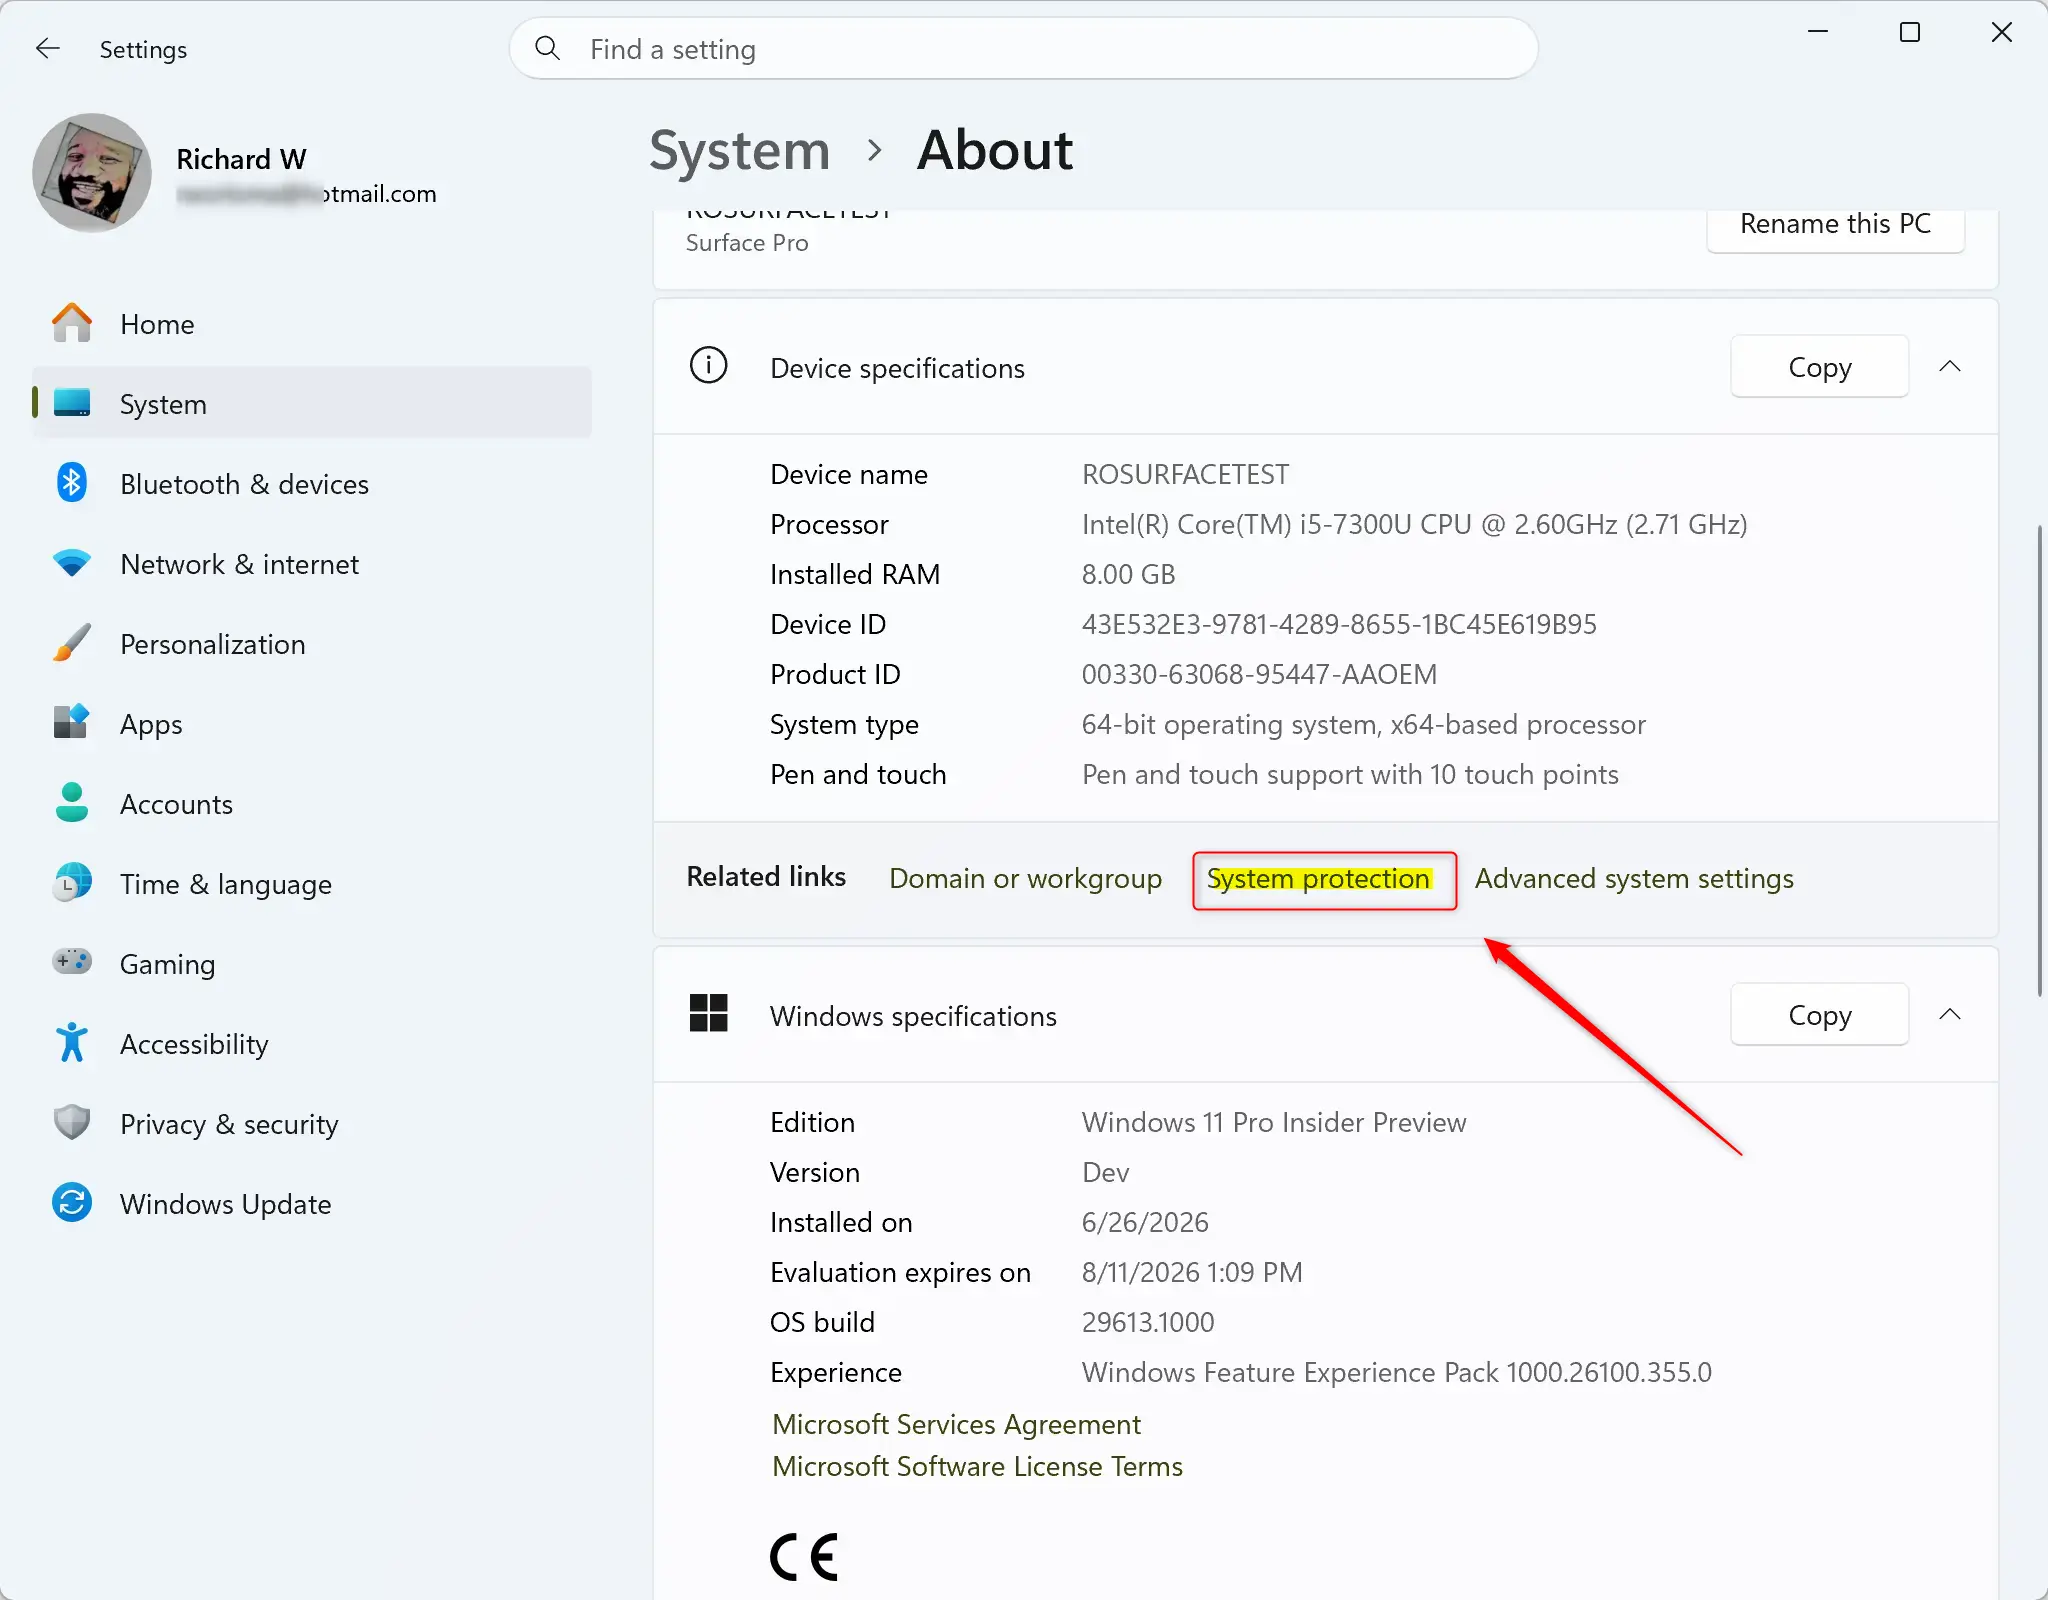Click the Device ID value 43E532E3-9781
Screen dimensions: 2048x1600
[1339, 624]
